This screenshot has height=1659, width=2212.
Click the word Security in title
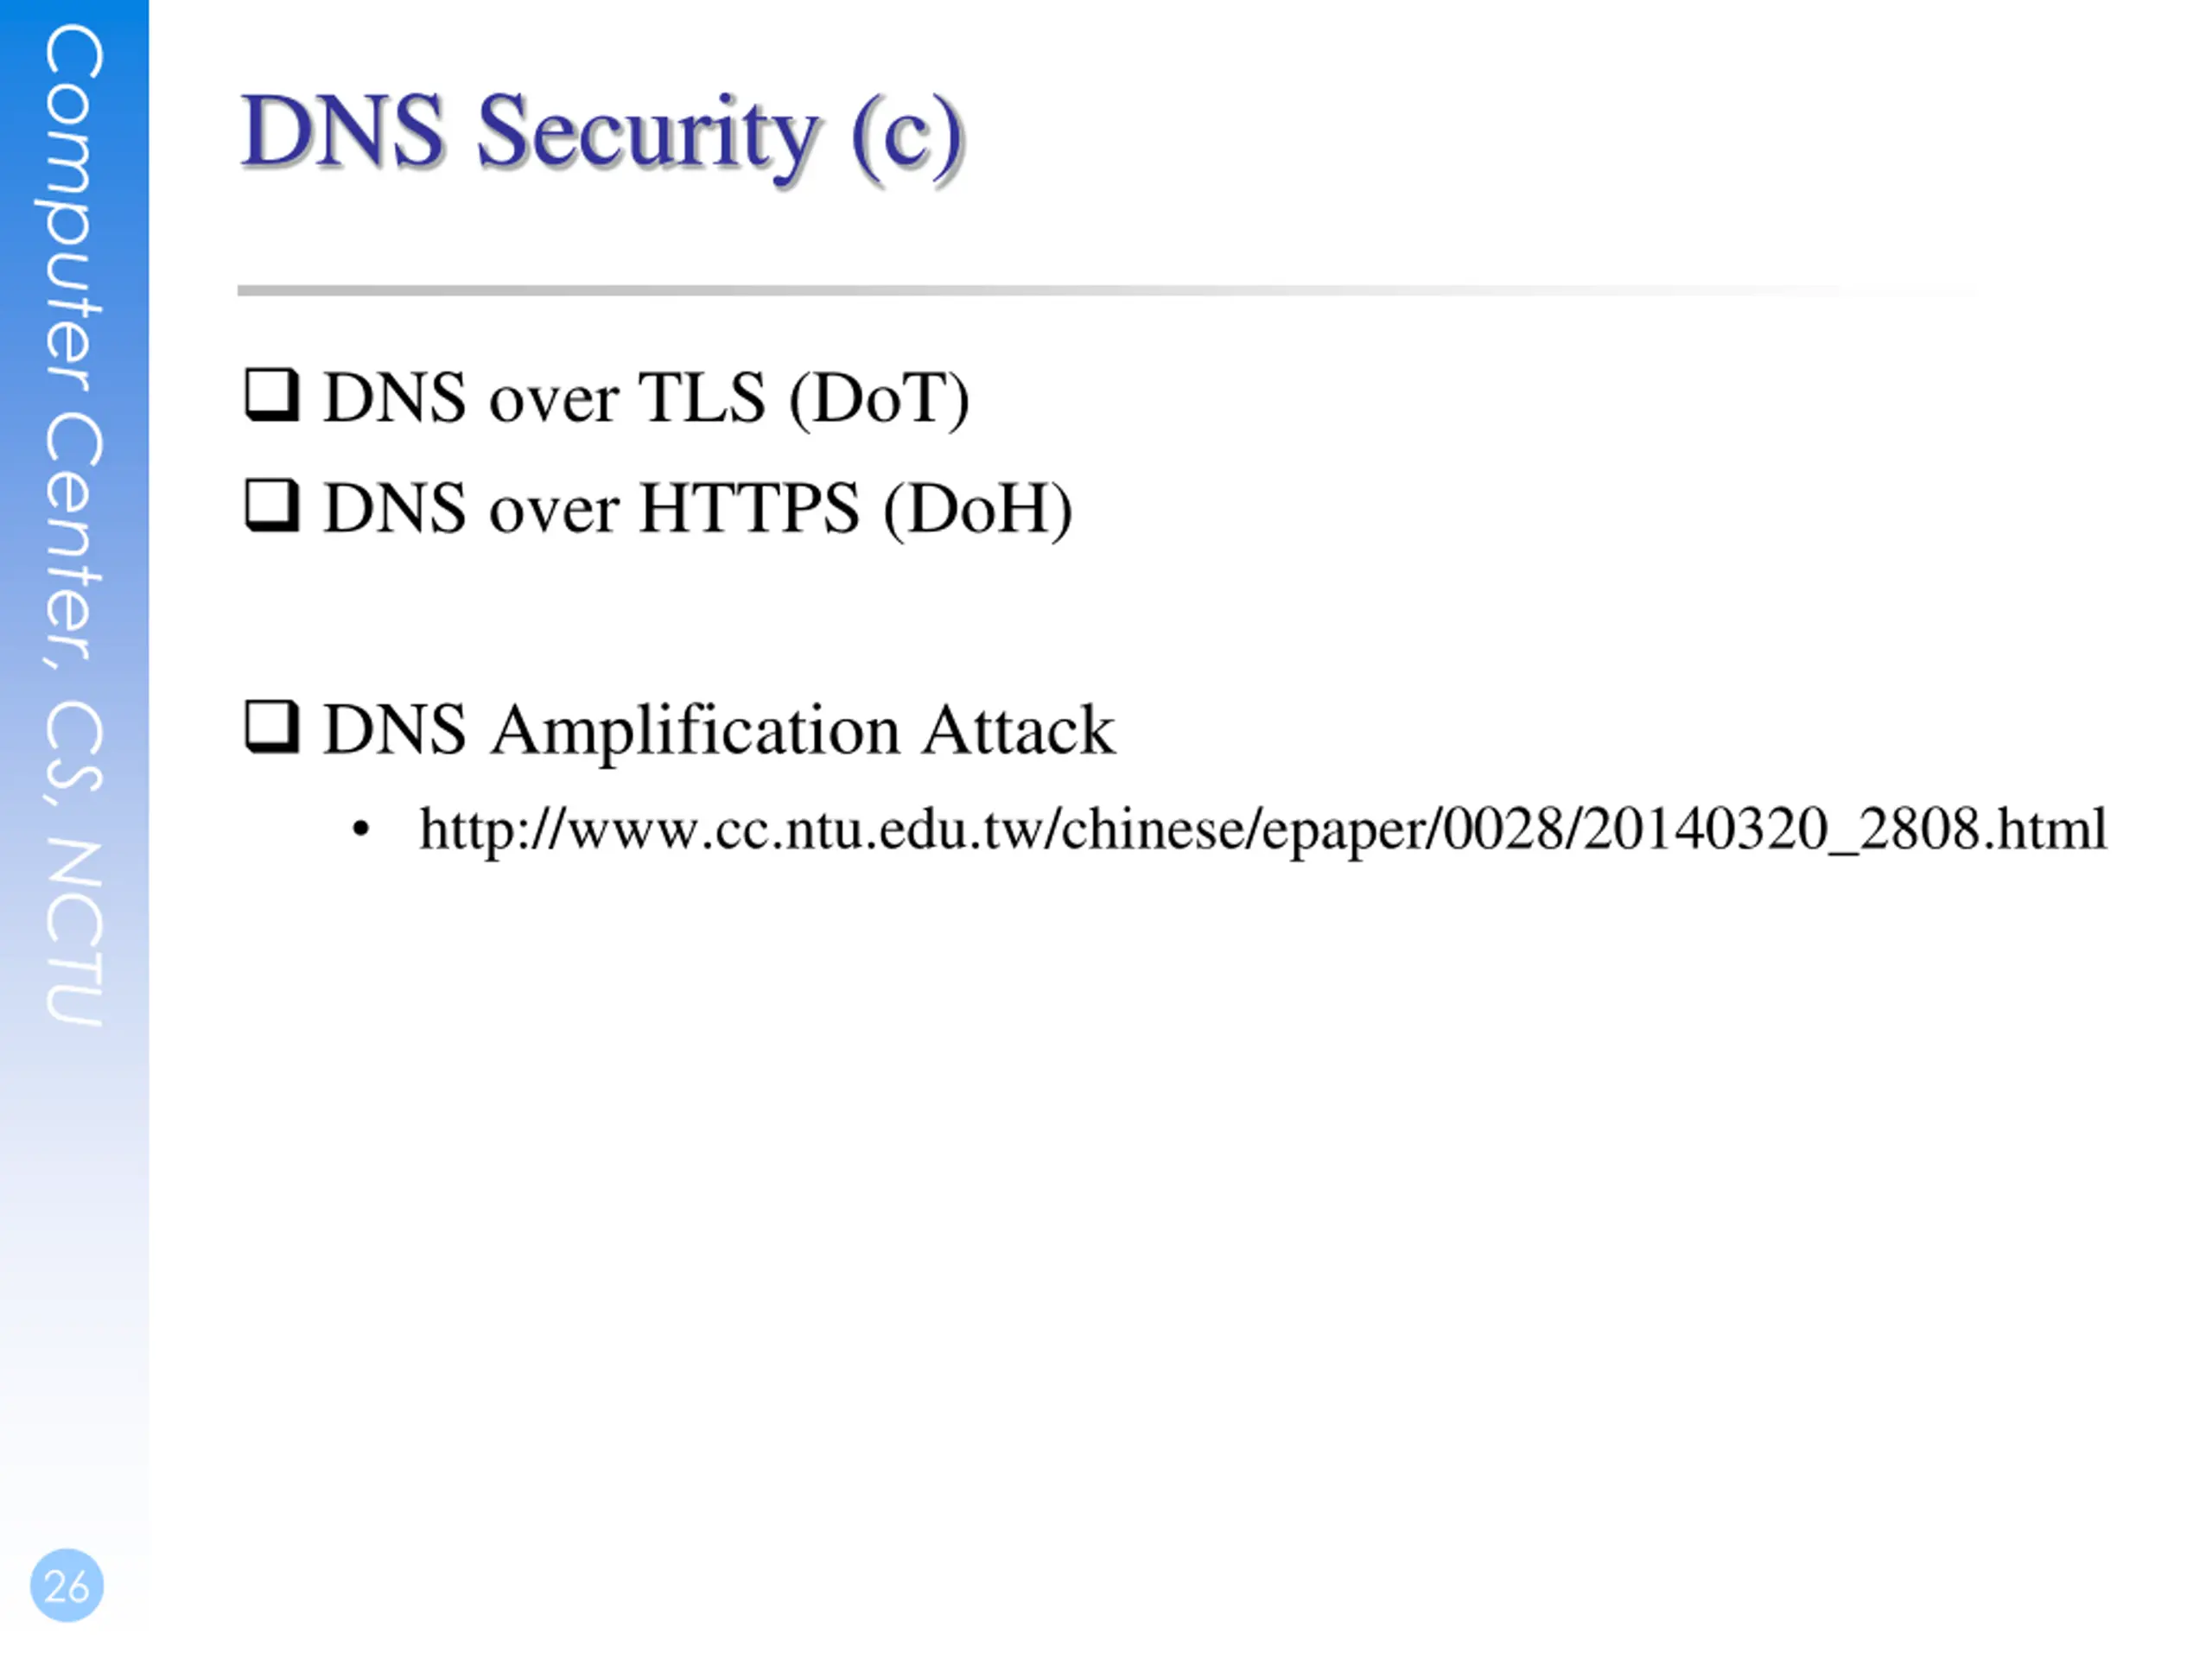tap(647, 133)
